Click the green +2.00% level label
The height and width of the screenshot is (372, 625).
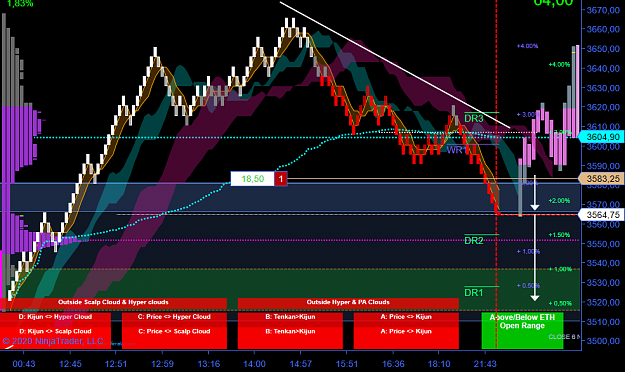[559, 201]
